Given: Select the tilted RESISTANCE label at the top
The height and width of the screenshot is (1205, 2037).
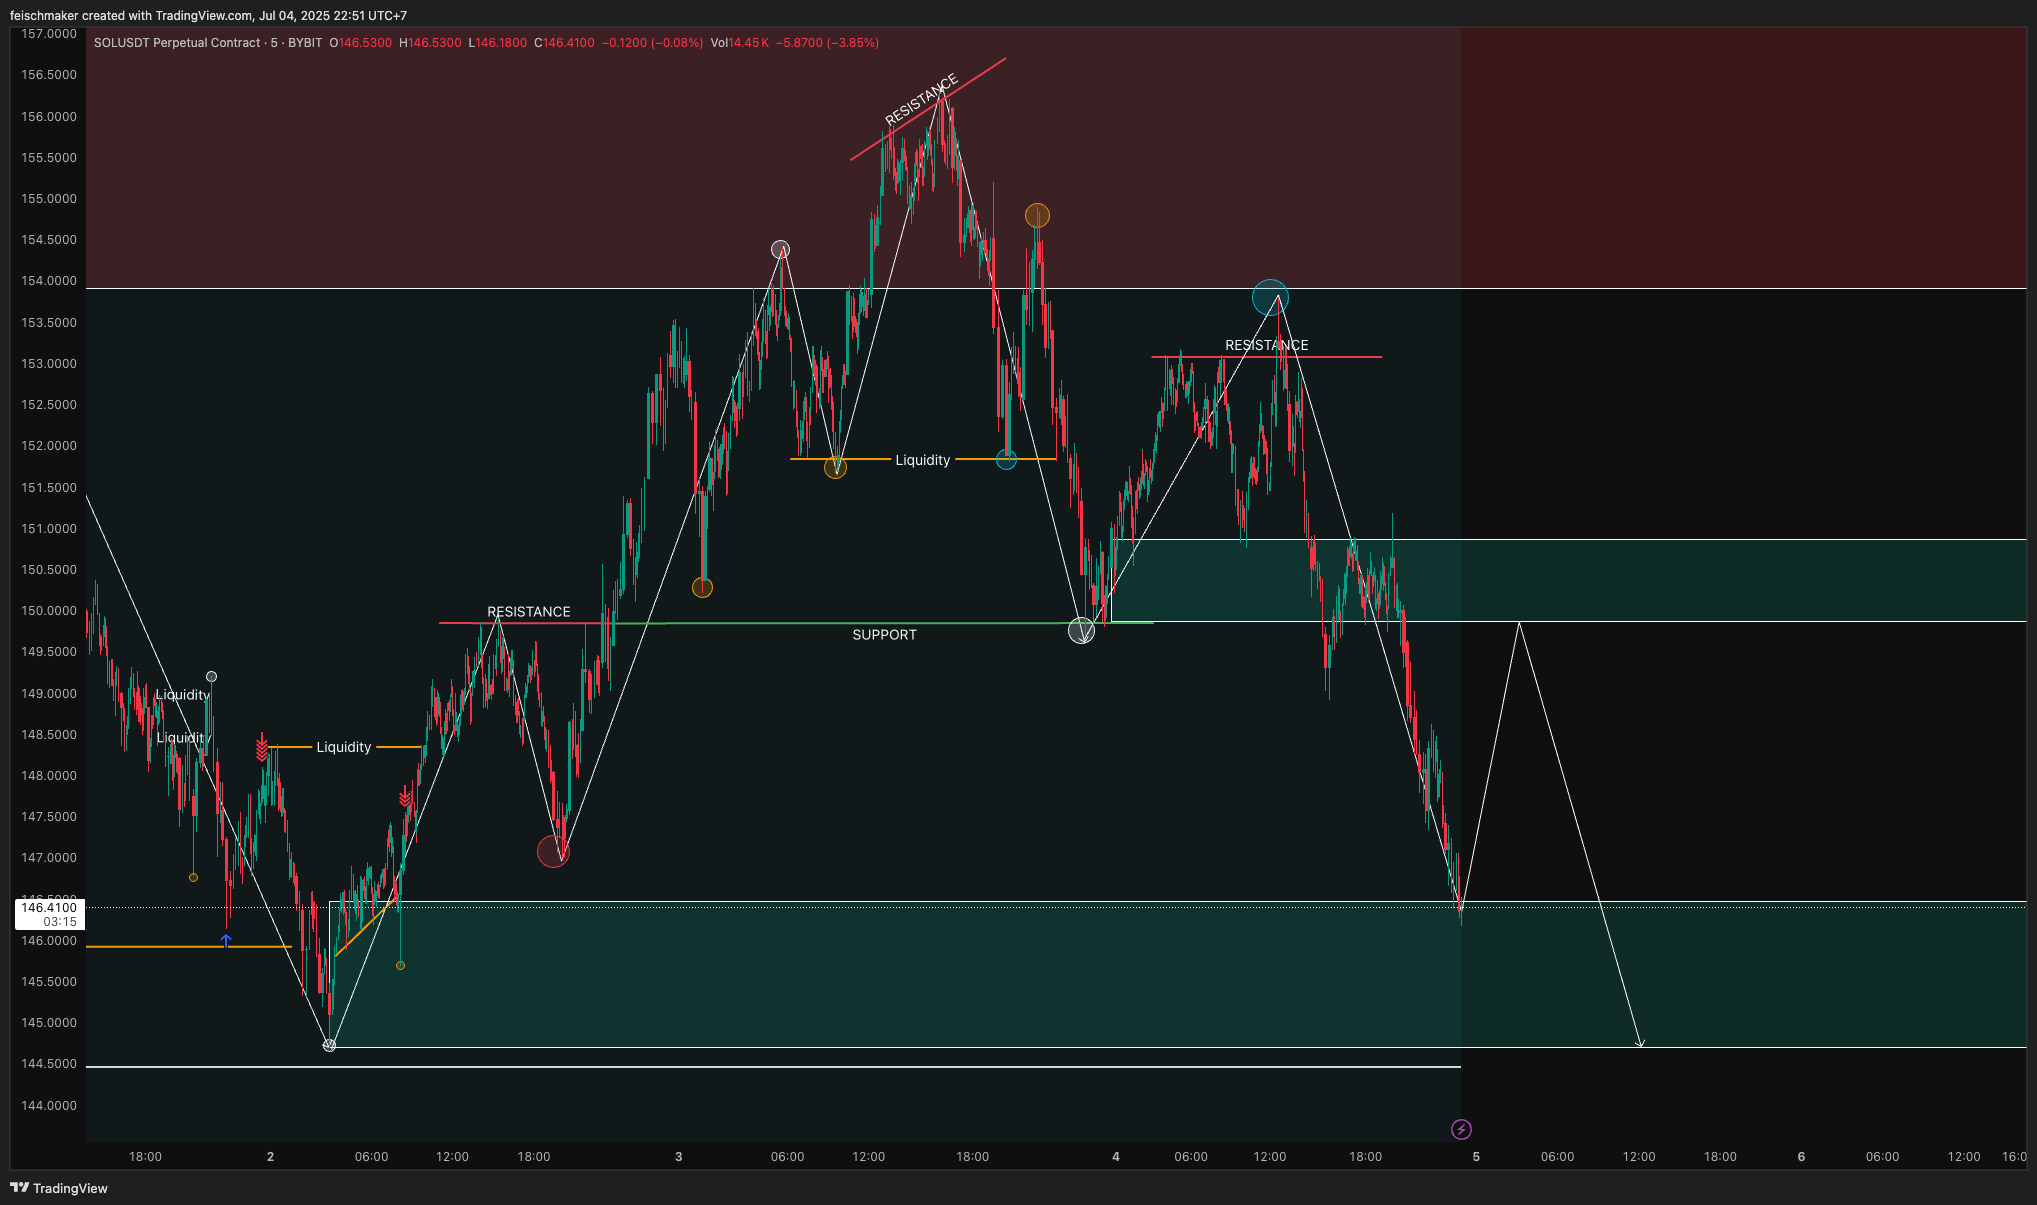Looking at the screenshot, I should (921, 99).
